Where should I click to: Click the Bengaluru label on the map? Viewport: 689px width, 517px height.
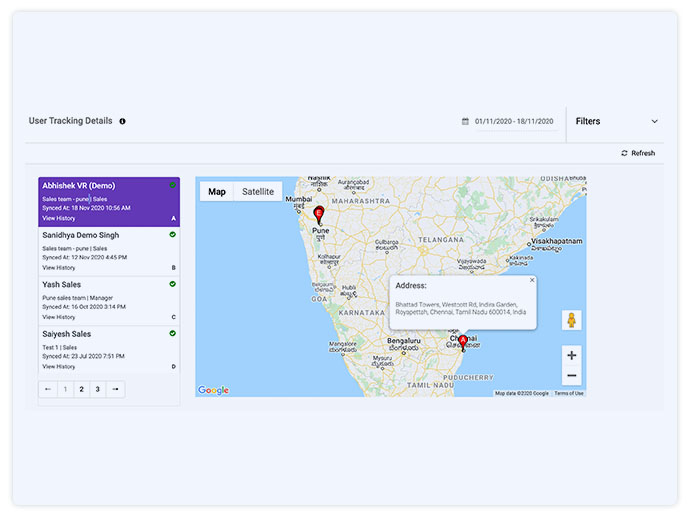(403, 341)
